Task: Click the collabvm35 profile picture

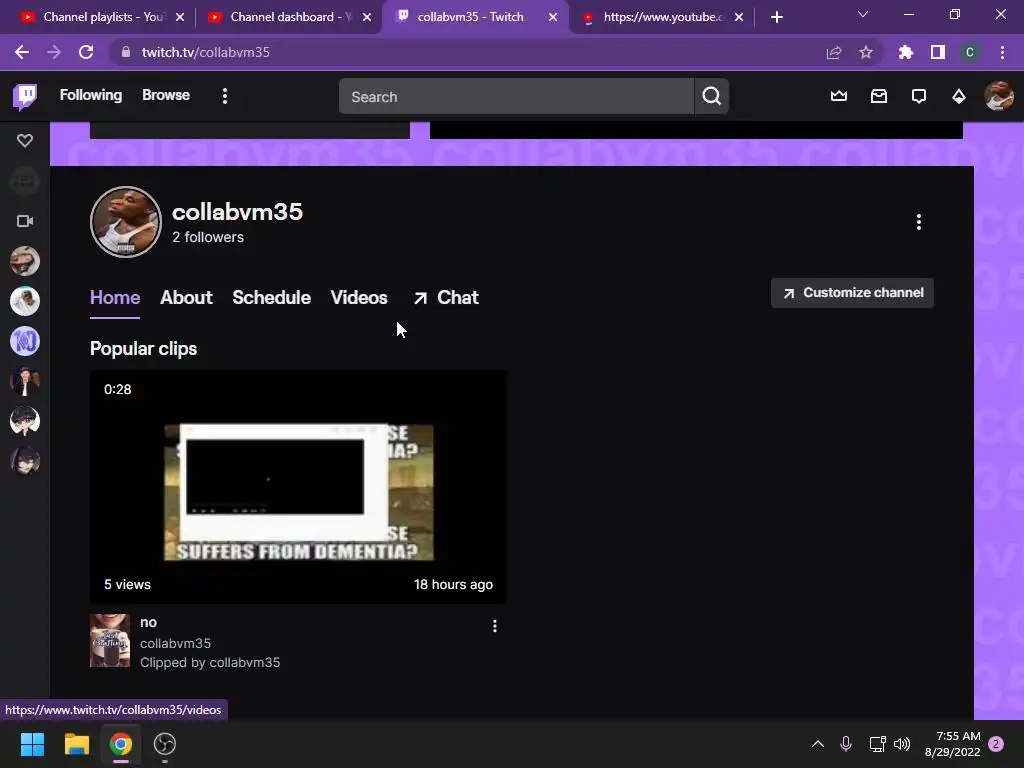Action: (x=125, y=222)
